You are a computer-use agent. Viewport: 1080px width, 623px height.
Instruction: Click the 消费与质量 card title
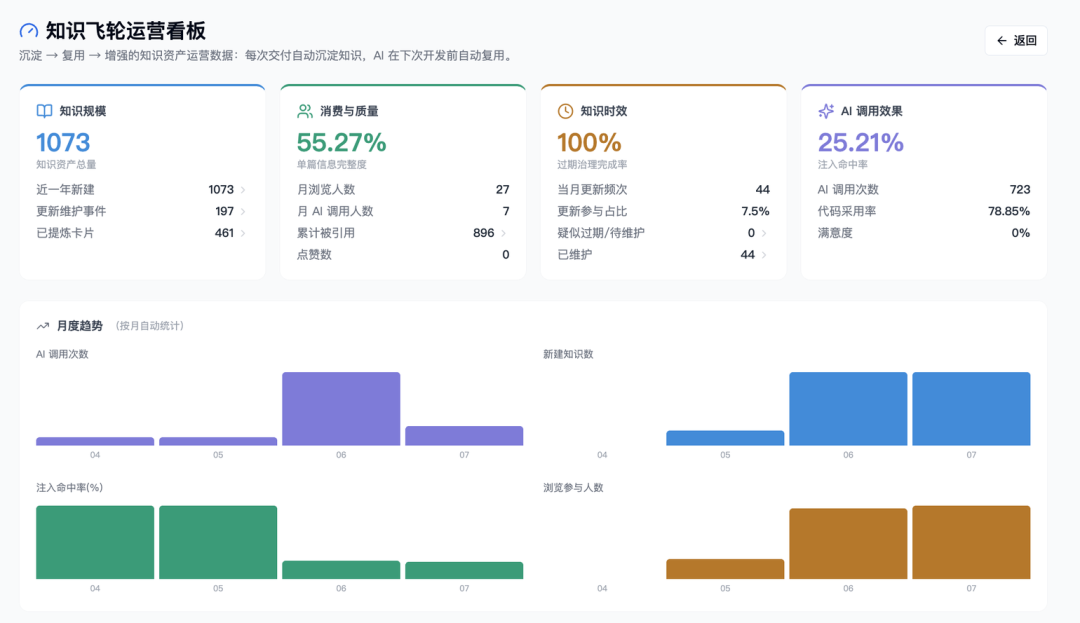point(349,111)
